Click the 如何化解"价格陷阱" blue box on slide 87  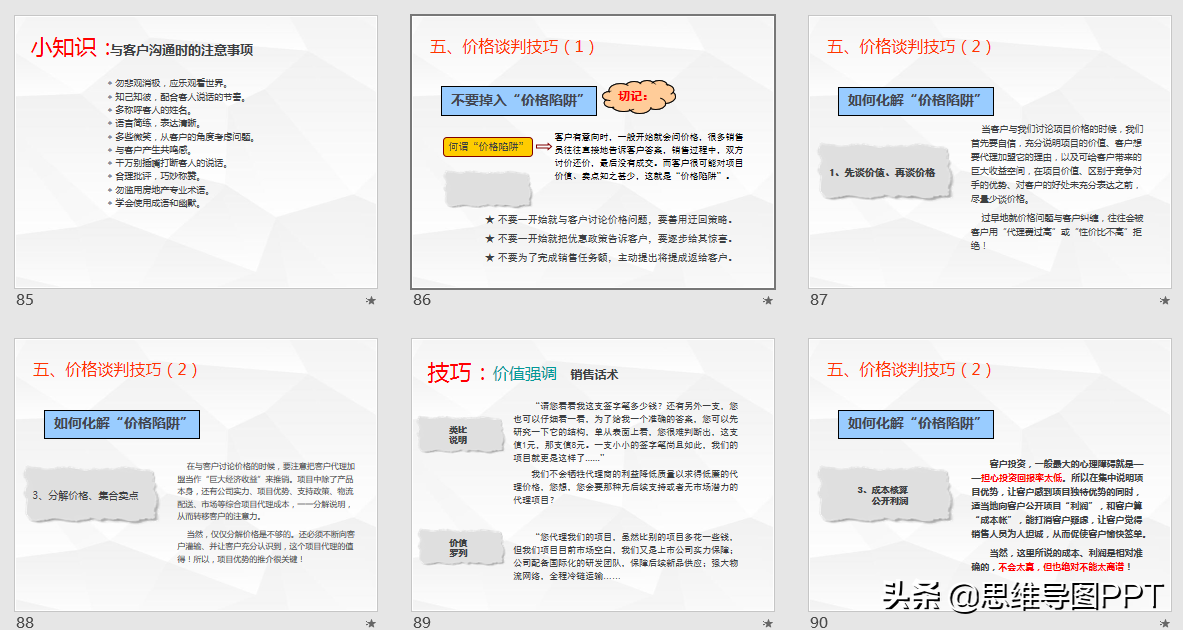915,100
